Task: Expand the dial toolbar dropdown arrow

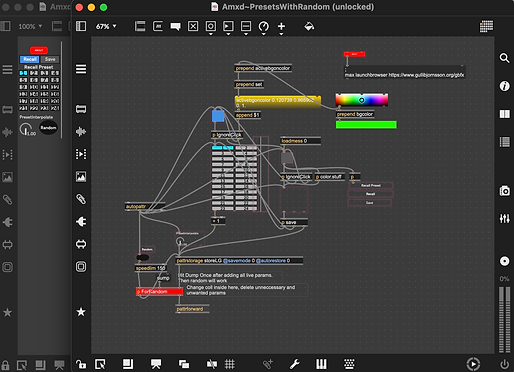Action: [264, 34]
